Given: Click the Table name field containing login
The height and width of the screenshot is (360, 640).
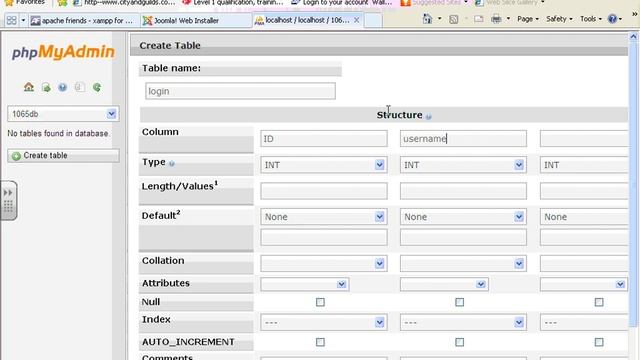Looking at the screenshot, I should pyautogui.click(x=240, y=91).
